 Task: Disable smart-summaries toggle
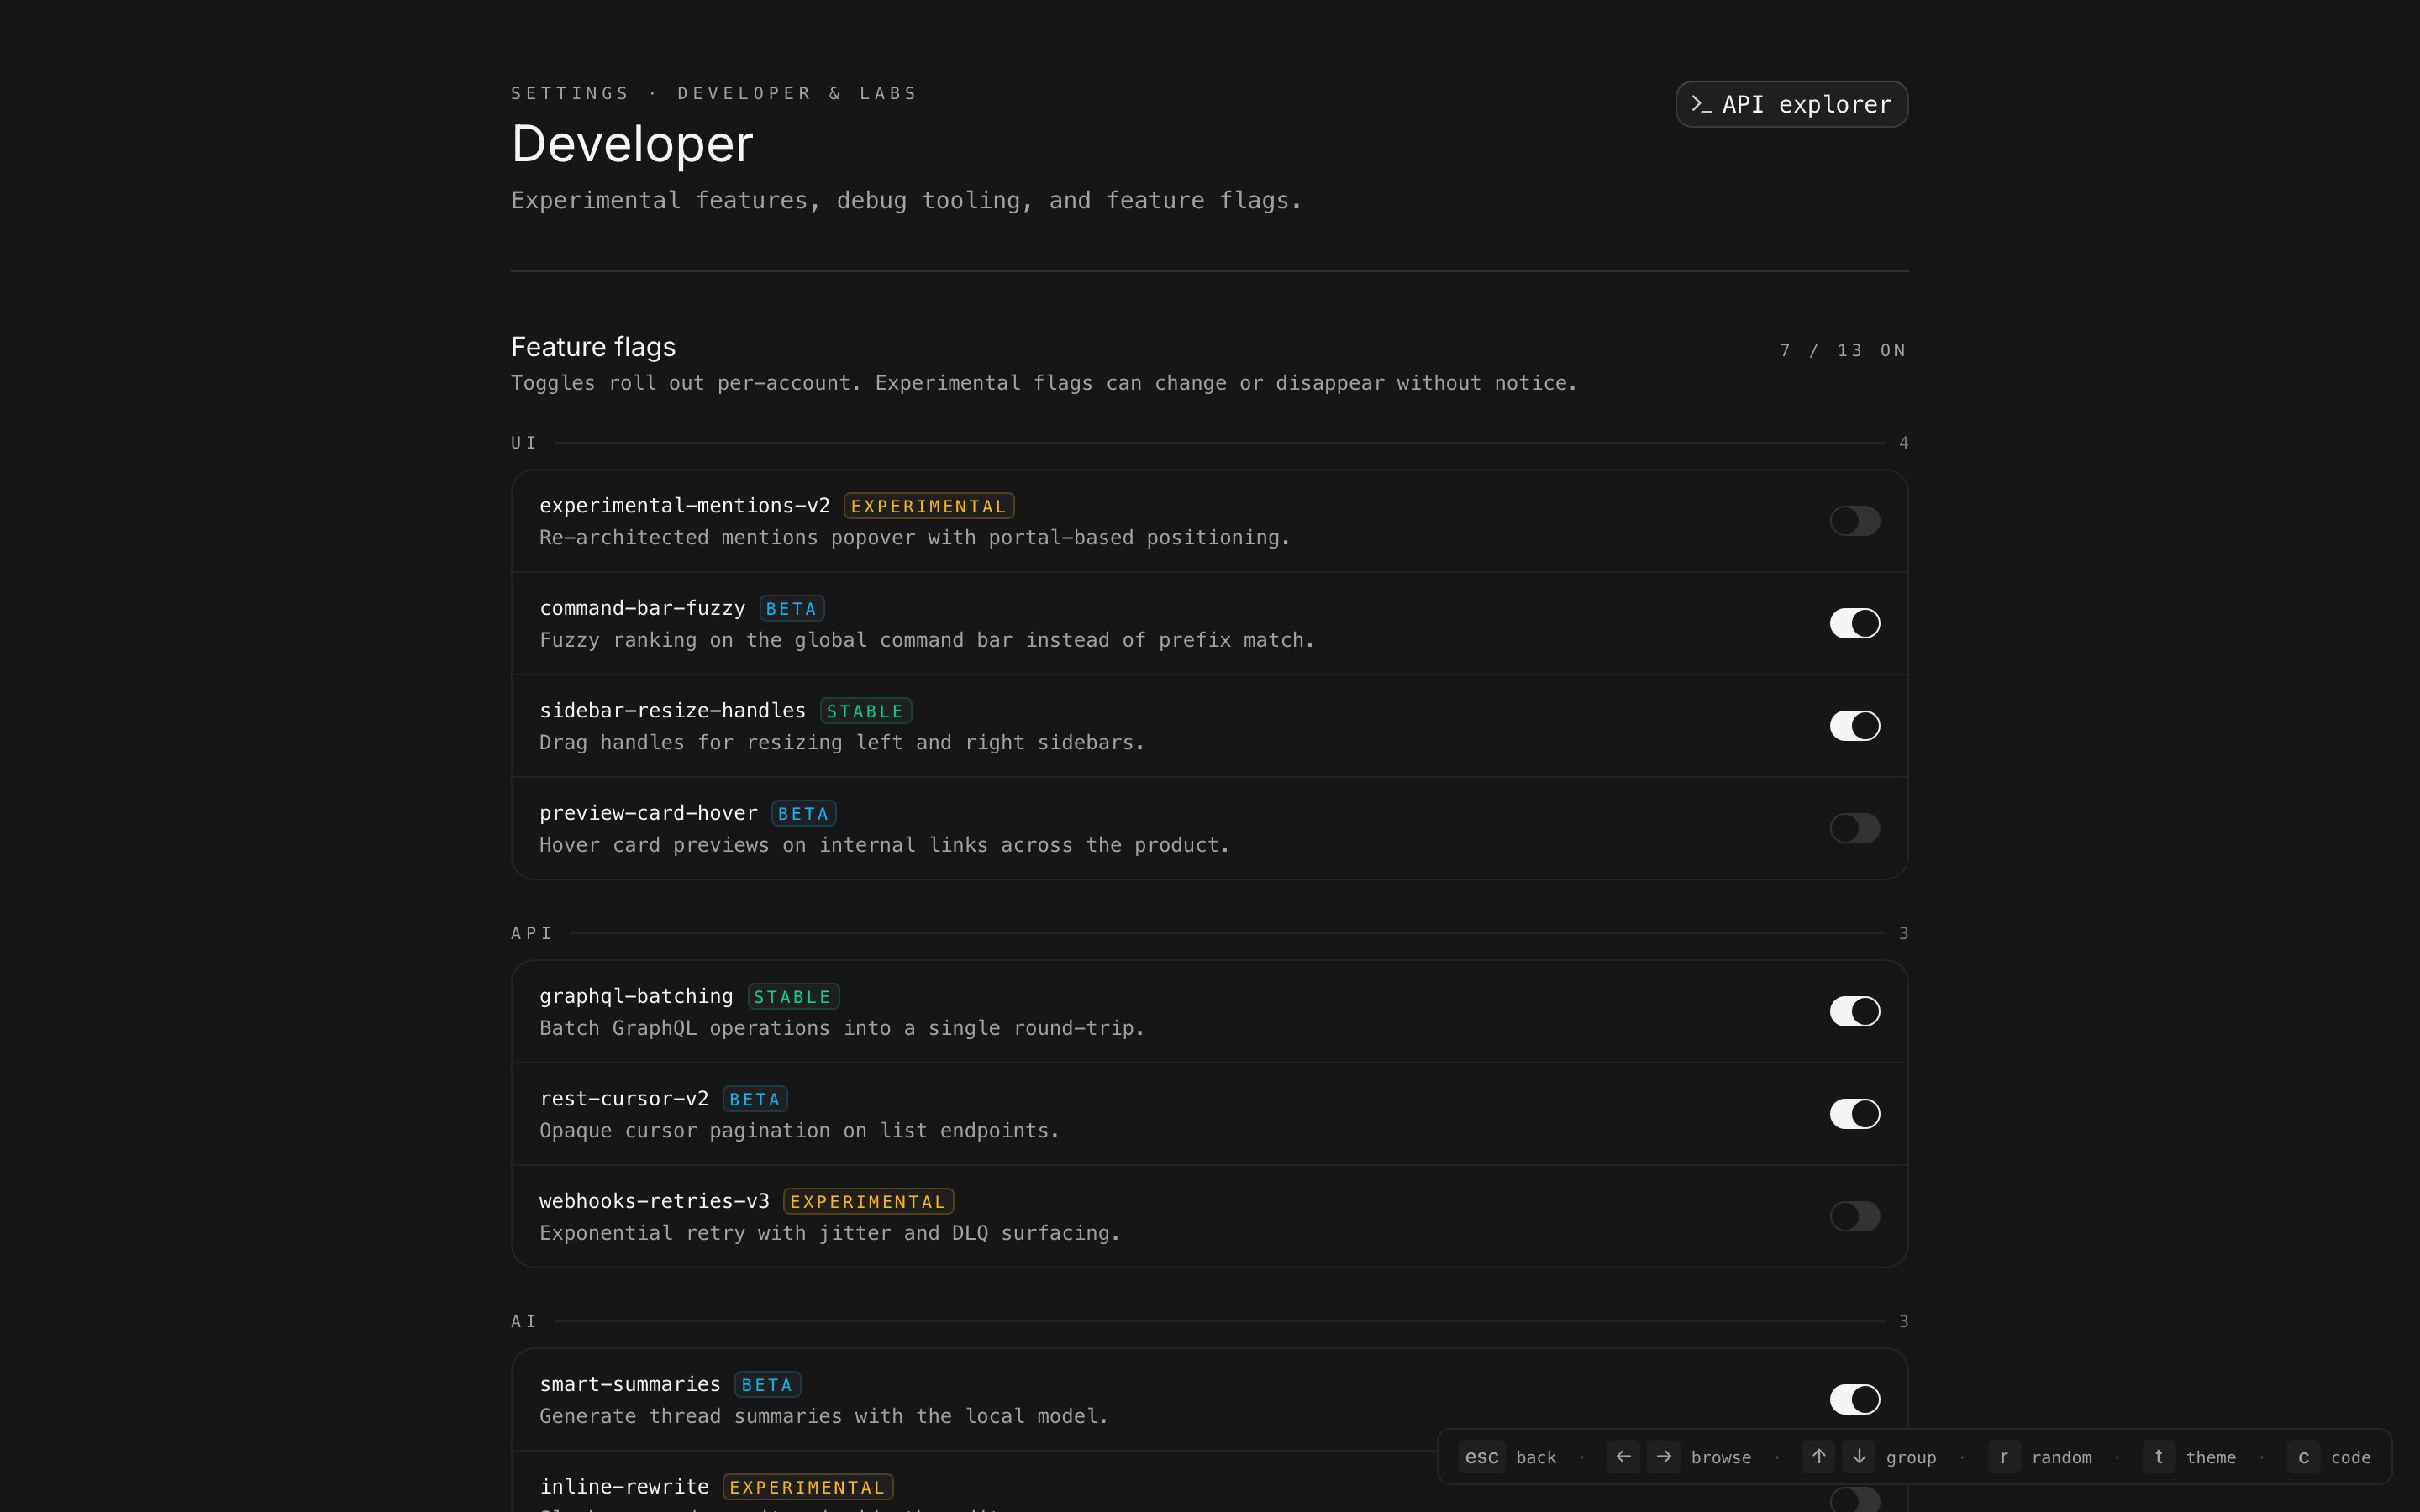coord(1854,1399)
